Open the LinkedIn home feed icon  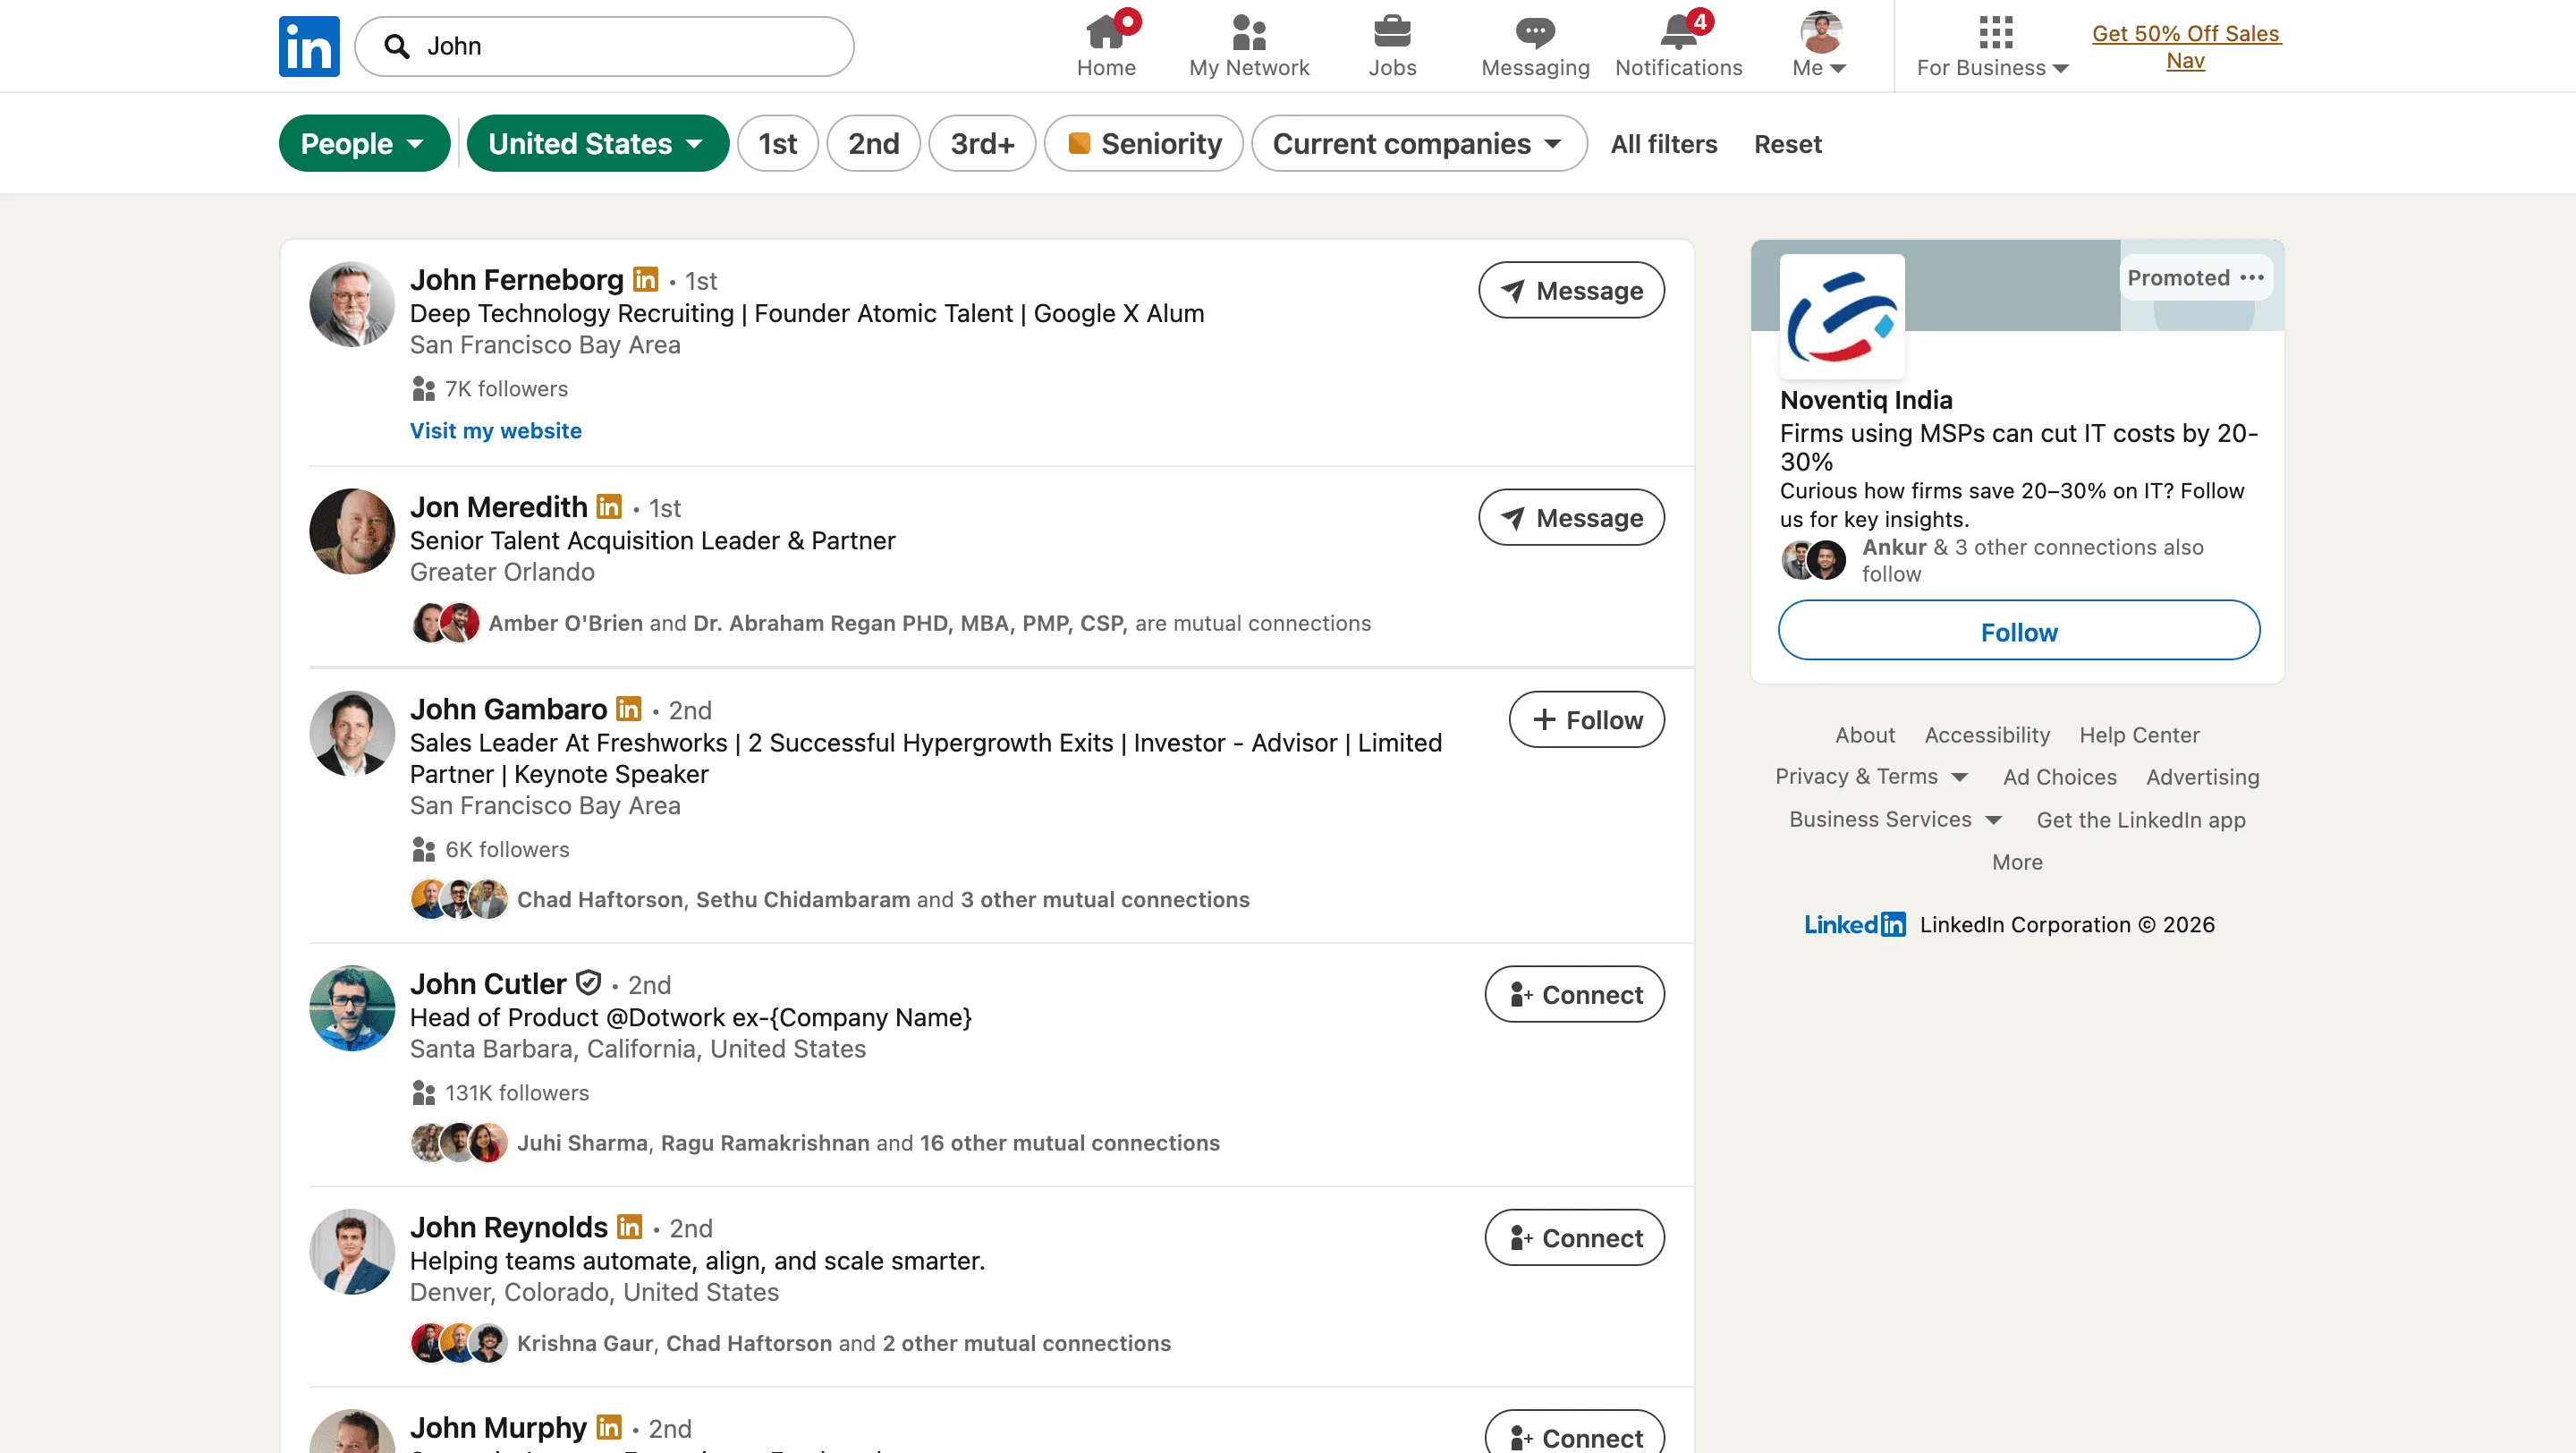click(x=1106, y=33)
